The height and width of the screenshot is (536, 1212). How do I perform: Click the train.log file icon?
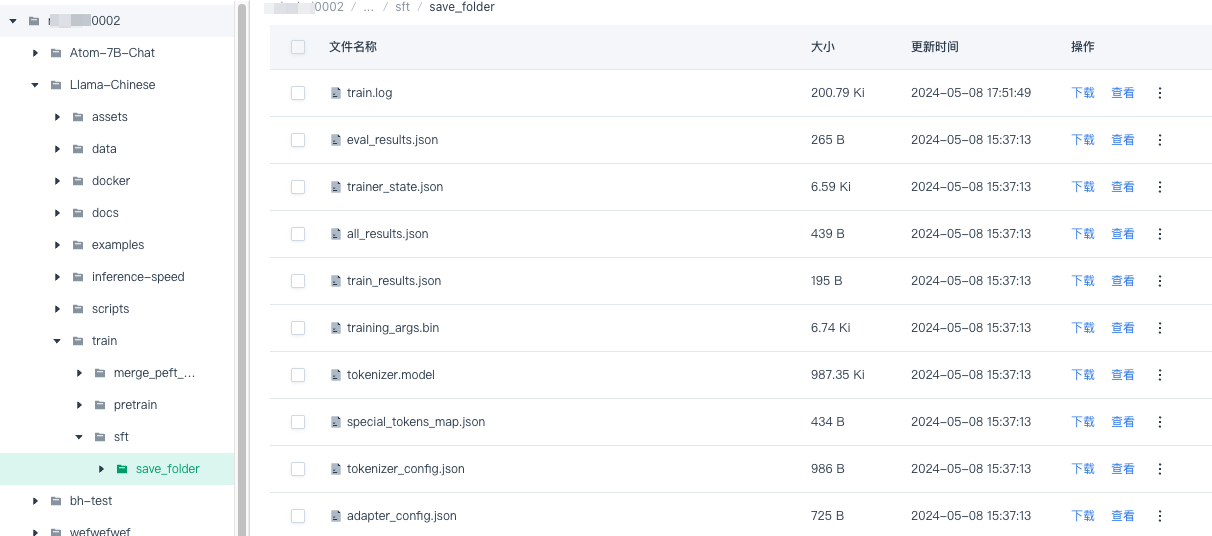coord(336,93)
